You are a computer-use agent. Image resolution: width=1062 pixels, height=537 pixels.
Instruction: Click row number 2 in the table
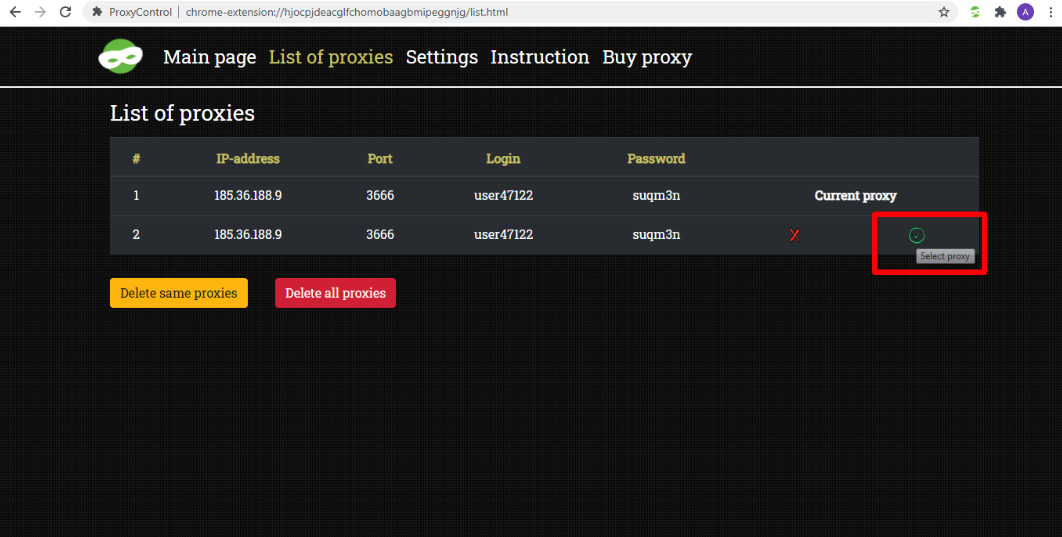136,235
